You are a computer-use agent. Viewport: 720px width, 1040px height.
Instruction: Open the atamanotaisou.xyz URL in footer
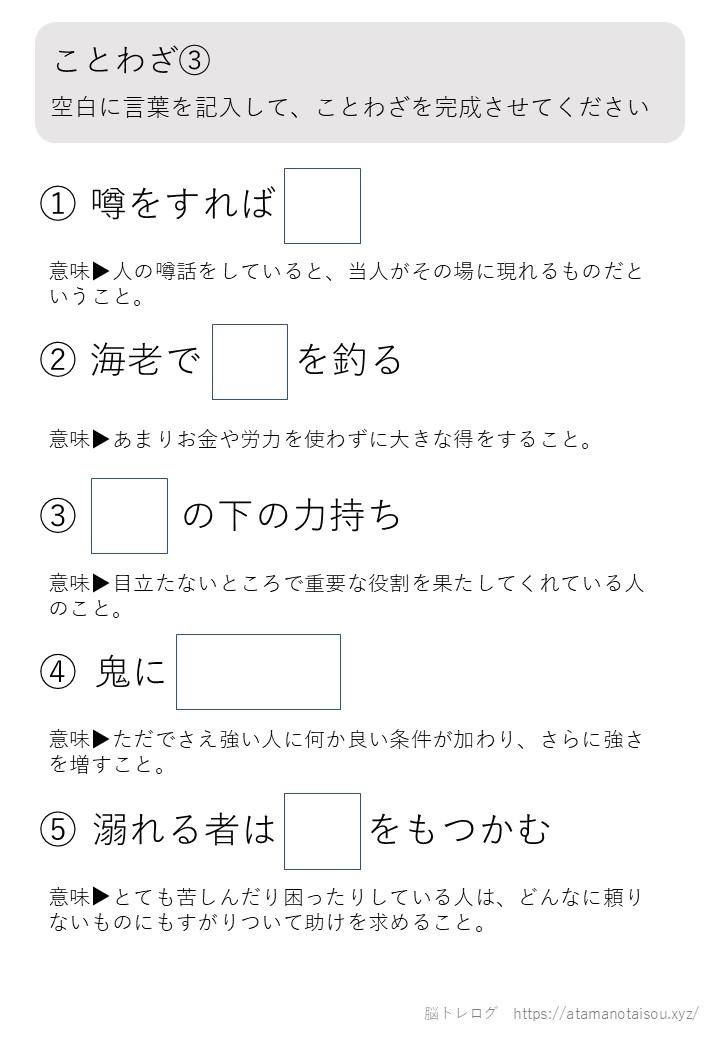pos(605,1013)
